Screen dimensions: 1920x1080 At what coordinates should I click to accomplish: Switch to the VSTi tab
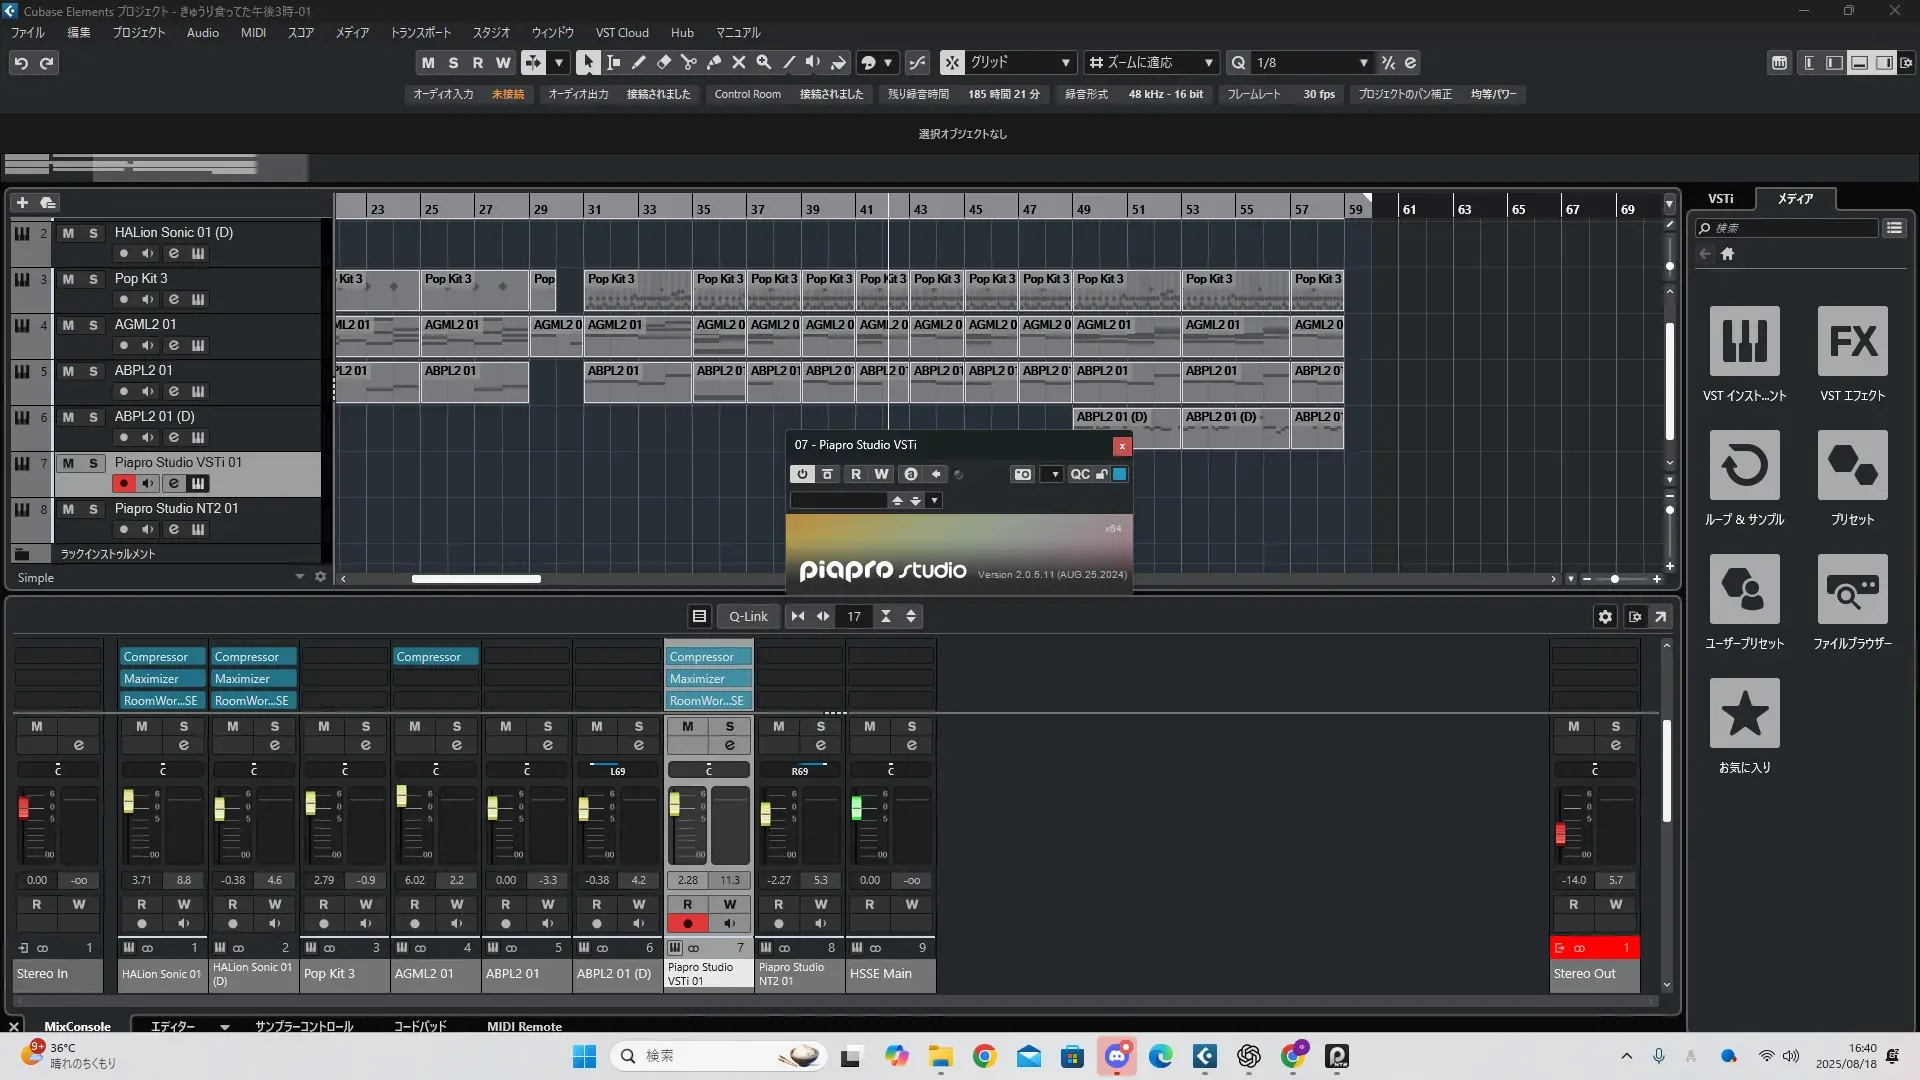coord(1720,199)
